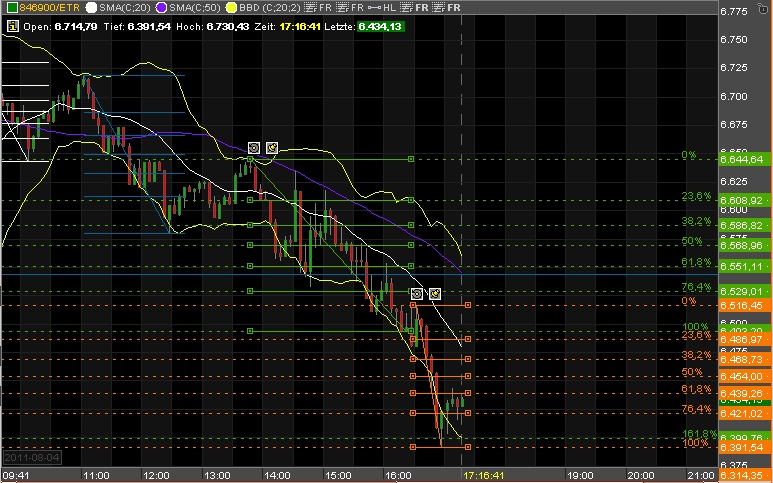Select the FR legend entry right after BBD

pos(318,7)
